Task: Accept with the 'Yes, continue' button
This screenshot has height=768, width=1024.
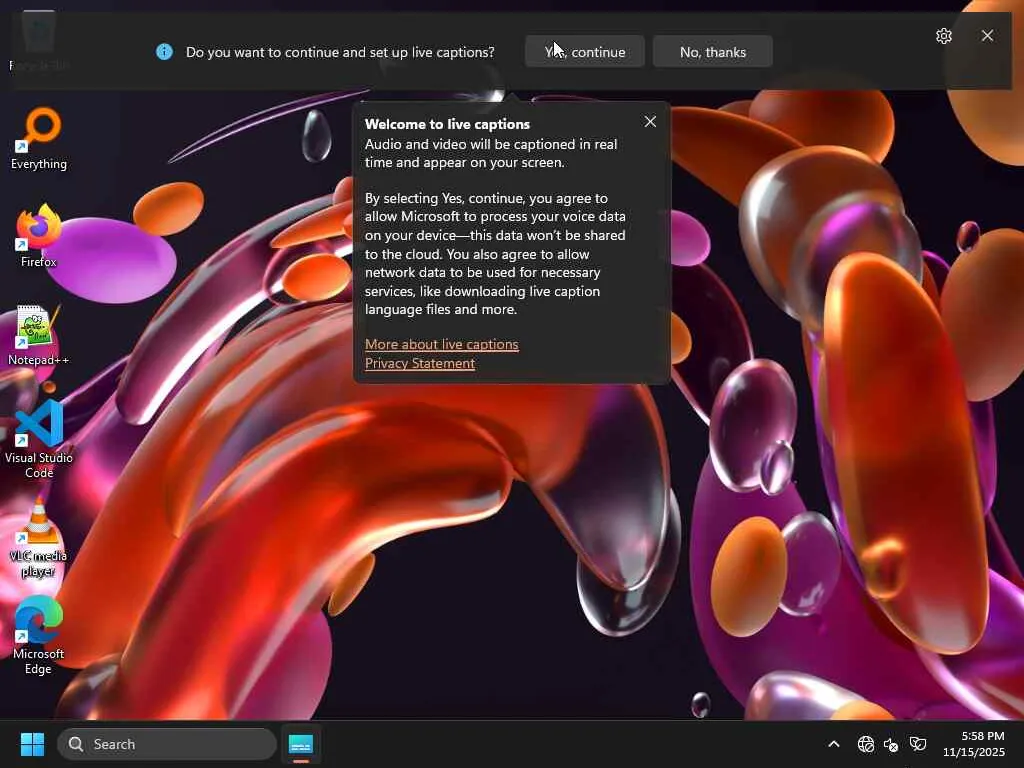Action: pos(584,52)
